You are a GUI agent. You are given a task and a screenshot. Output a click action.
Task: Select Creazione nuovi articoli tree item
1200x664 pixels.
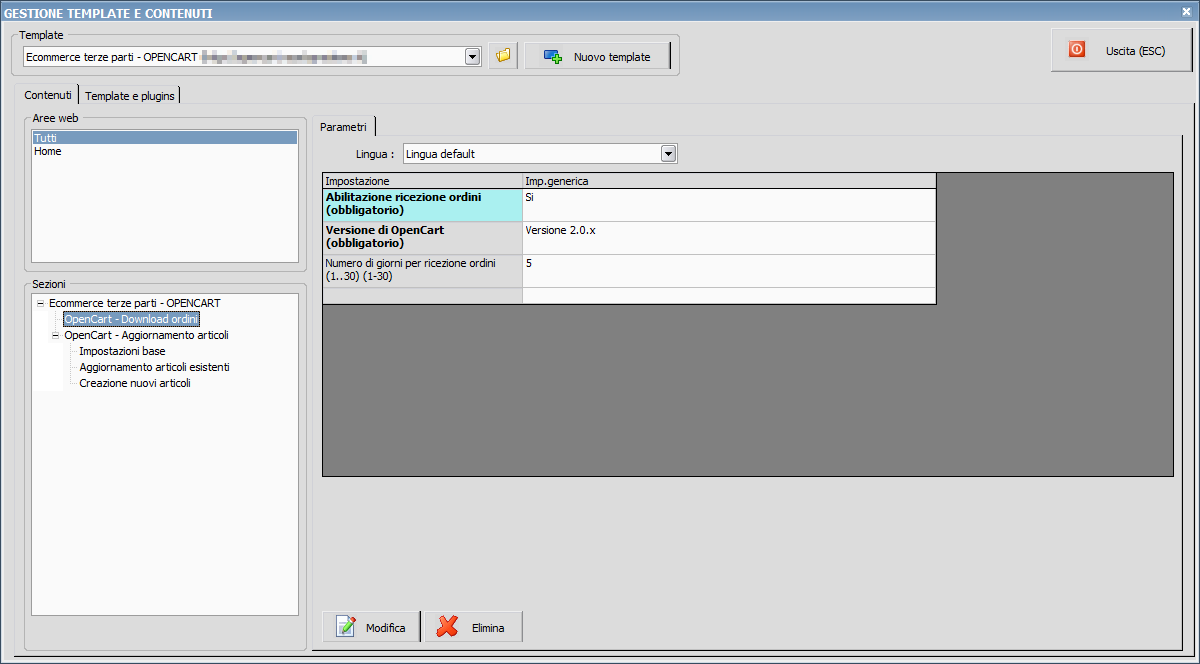pyautogui.click(x=135, y=383)
